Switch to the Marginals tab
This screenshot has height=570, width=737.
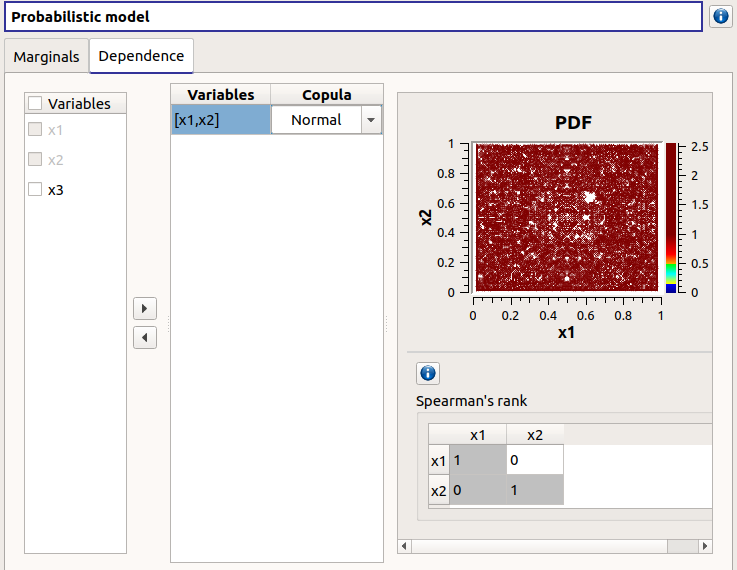(46, 57)
